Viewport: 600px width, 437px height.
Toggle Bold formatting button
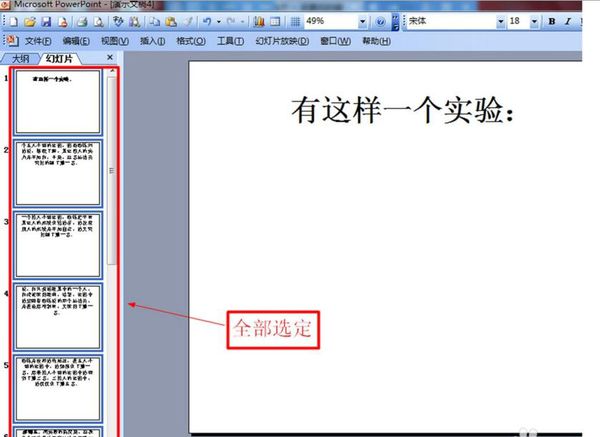click(552, 21)
